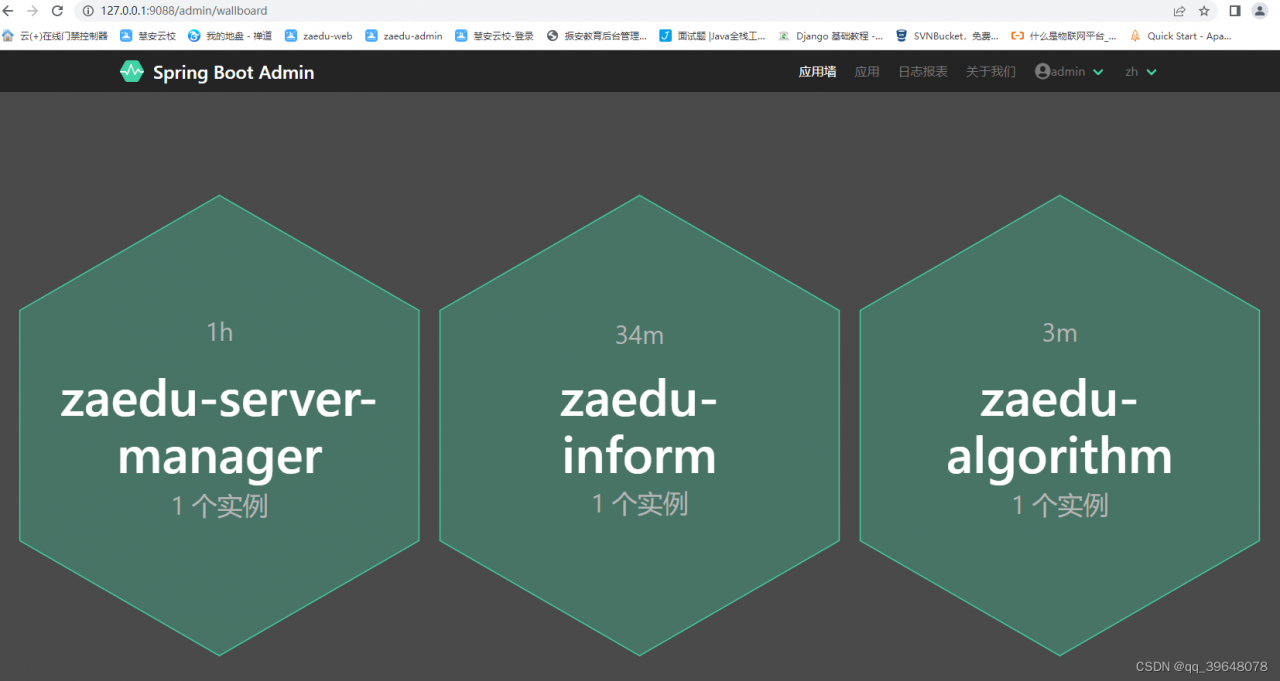The height and width of the screenshot is (681, 1280).
Task: Open the 关于我们 about menu item
Action: click(x=990, y=72)
